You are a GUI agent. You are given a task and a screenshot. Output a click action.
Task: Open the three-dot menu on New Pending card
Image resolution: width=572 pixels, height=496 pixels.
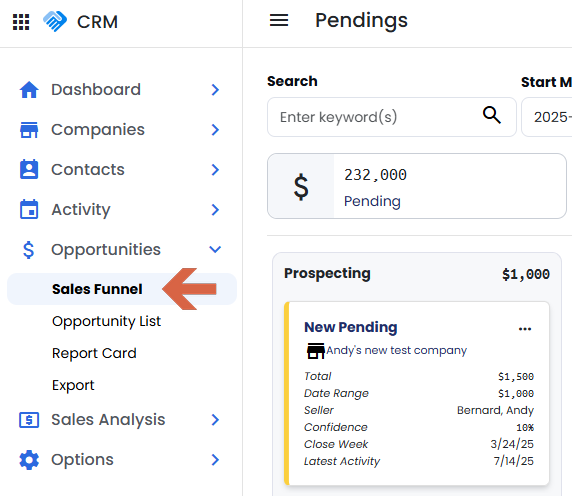point(525,329)
